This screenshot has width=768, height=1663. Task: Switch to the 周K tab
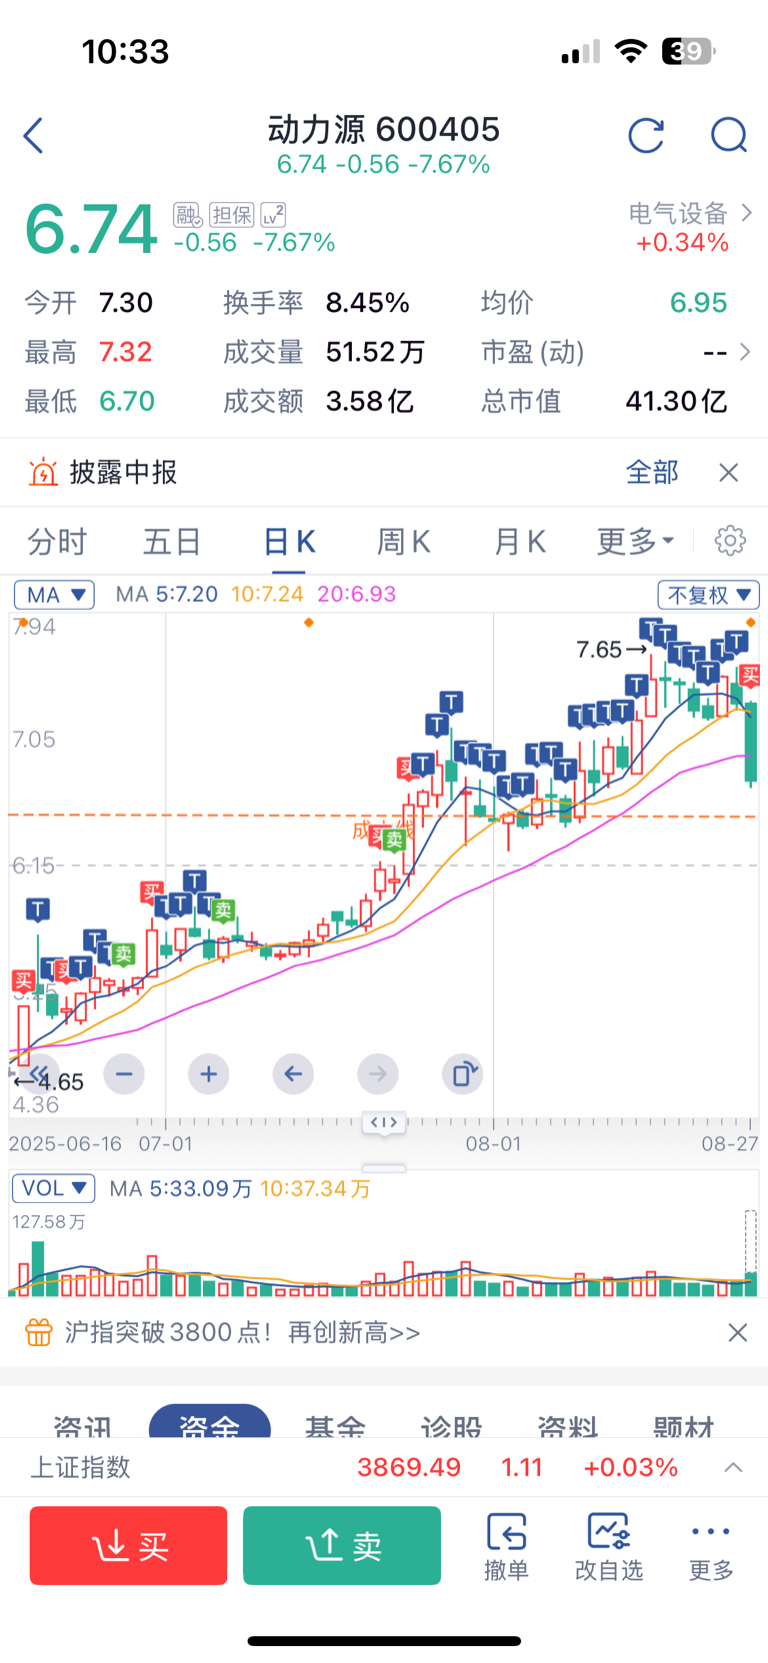pos(403,541)
